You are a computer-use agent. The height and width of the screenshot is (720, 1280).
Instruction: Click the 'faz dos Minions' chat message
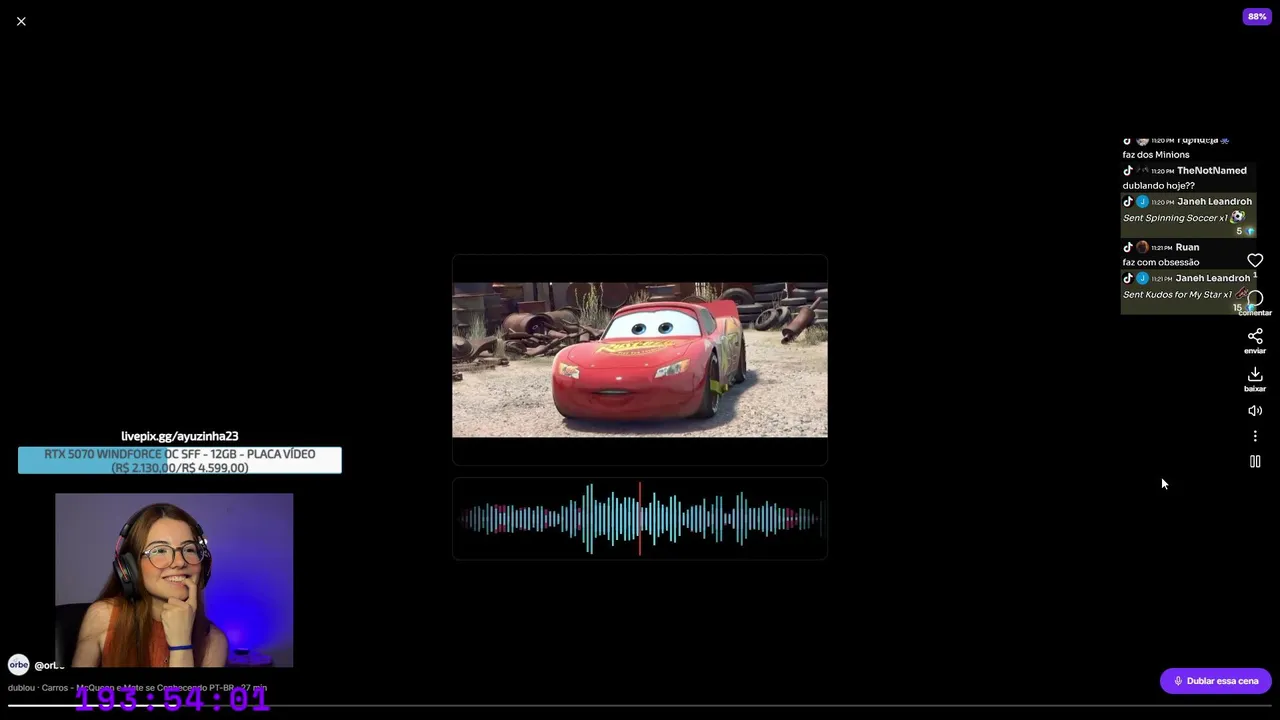1156,155
